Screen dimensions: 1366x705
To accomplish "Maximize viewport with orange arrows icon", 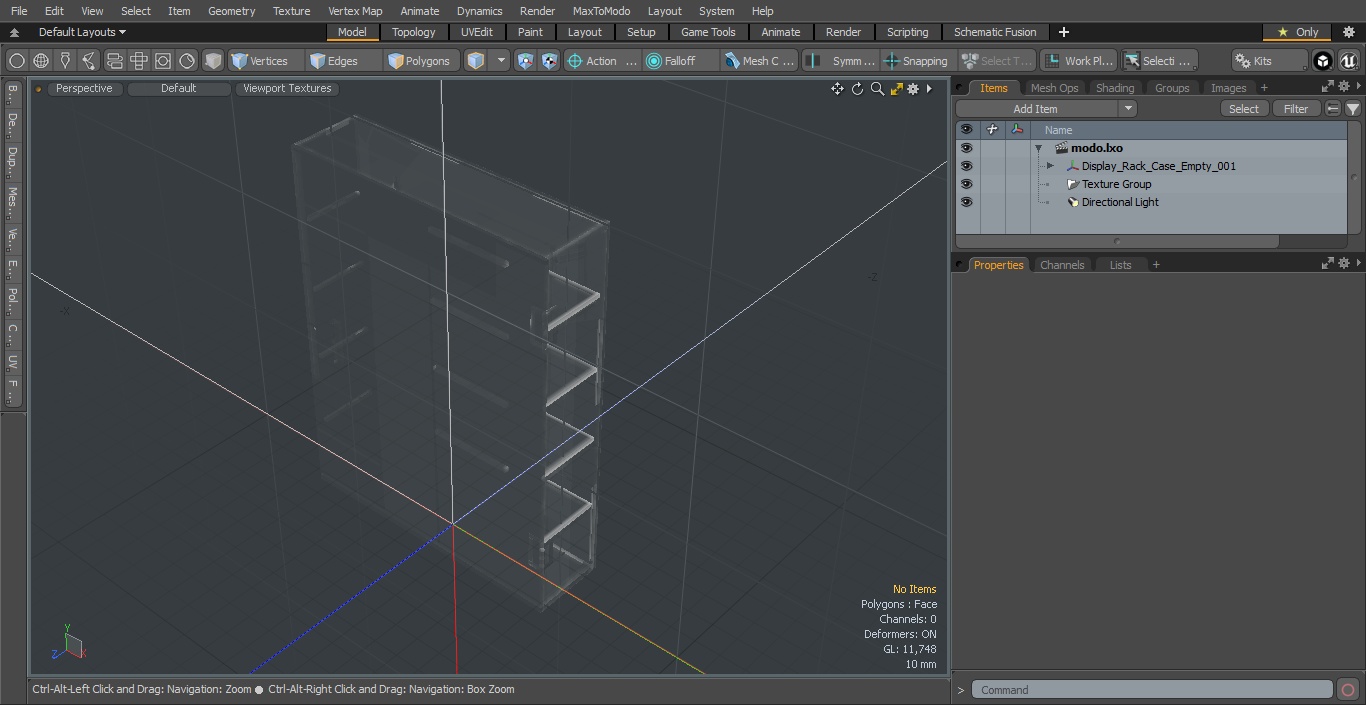I will 896,89.
